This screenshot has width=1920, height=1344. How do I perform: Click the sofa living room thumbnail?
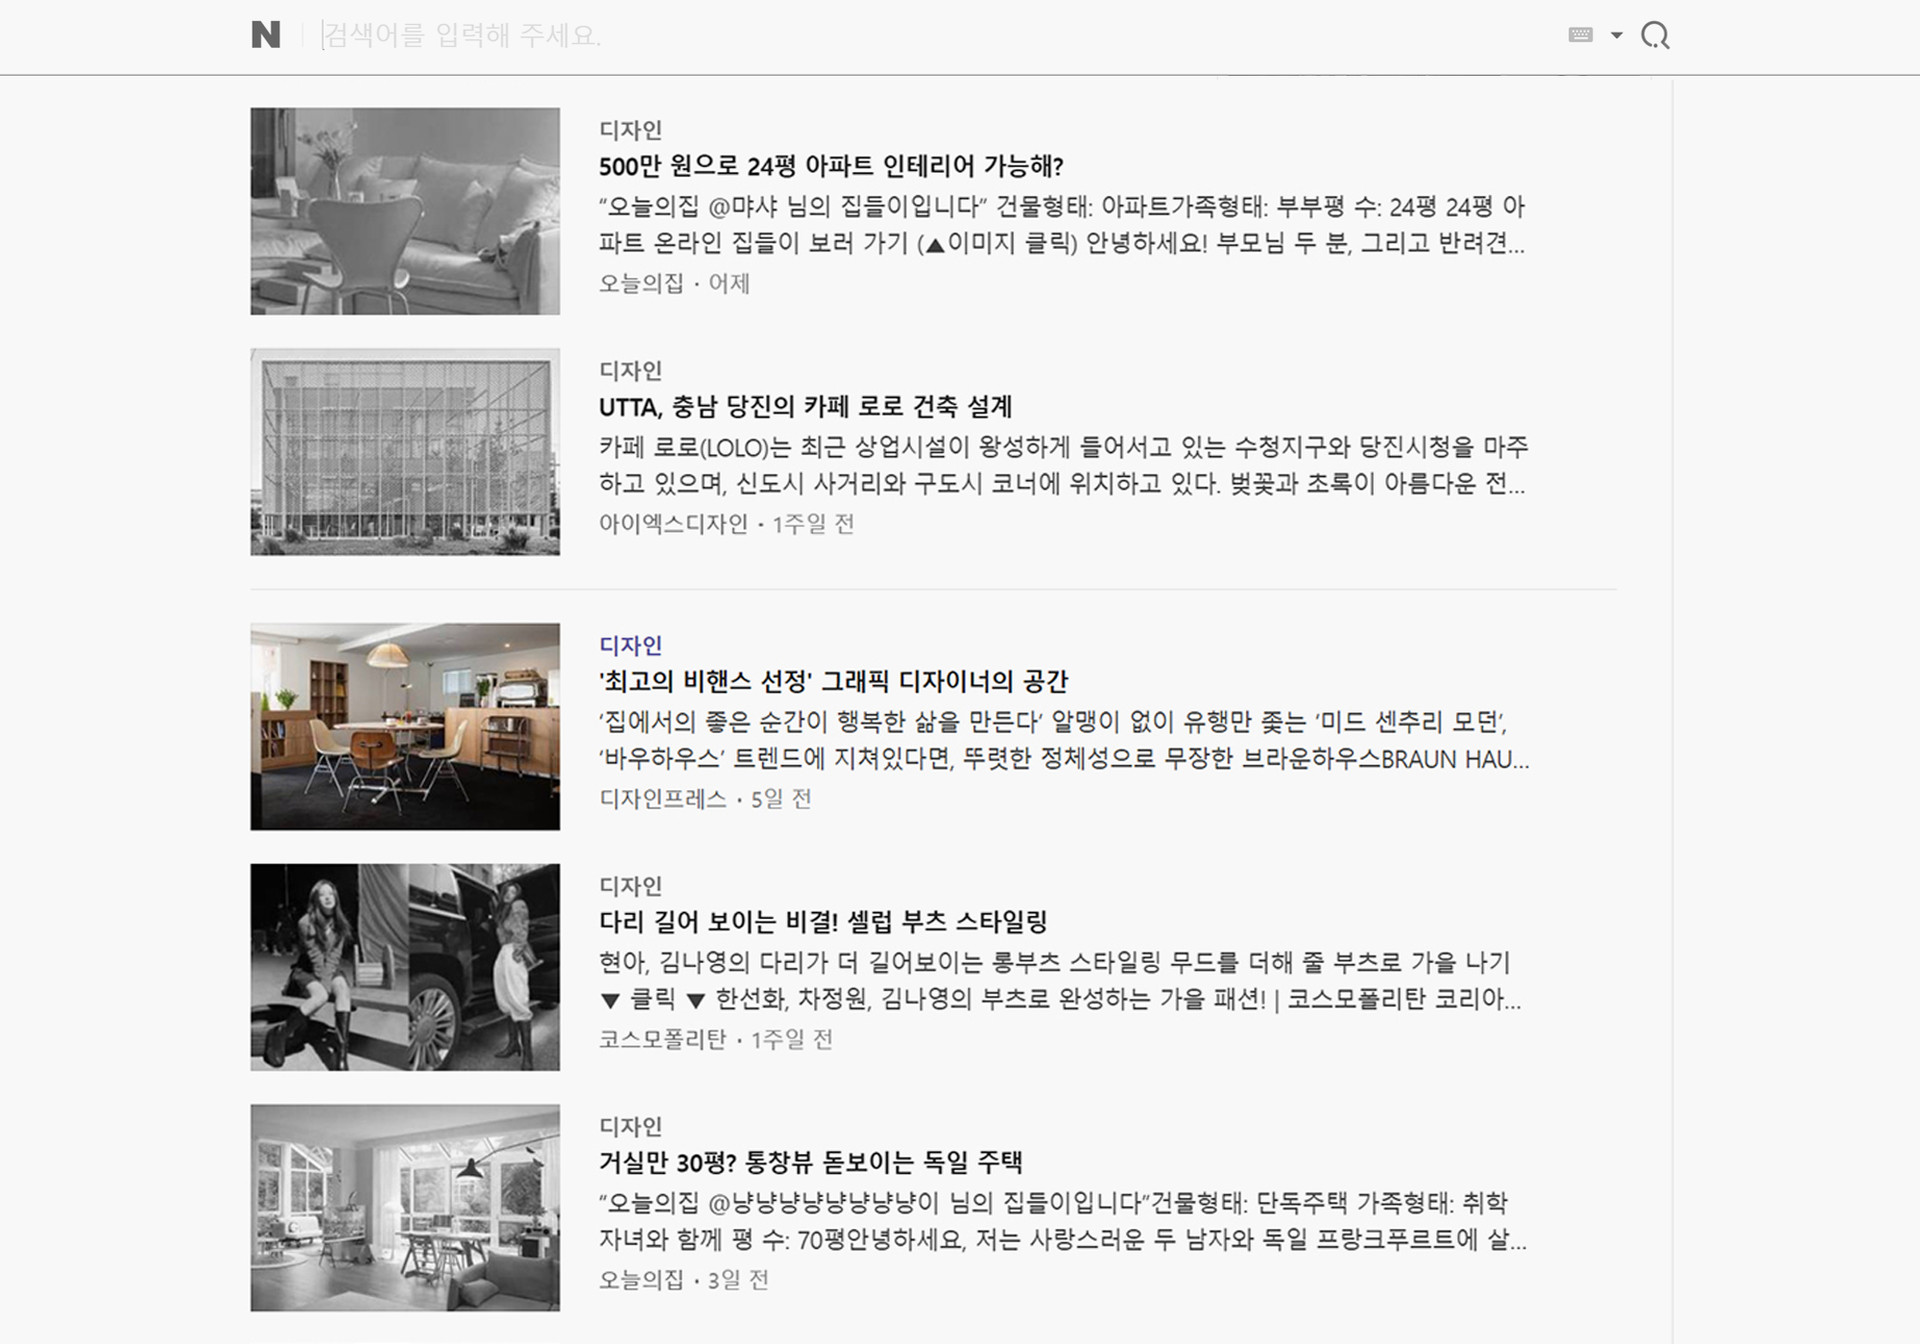pyautogui.click(x=405, y=211)
